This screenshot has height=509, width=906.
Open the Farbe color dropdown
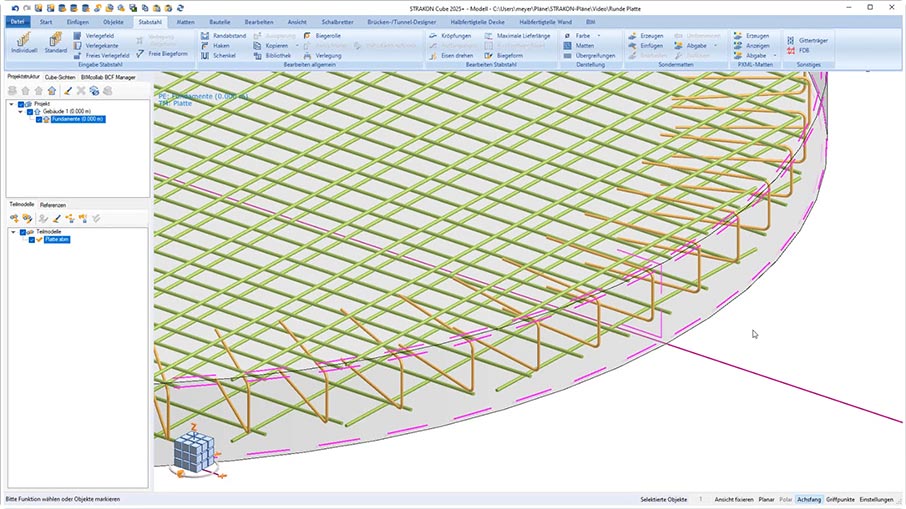click(x=598, y=35)
